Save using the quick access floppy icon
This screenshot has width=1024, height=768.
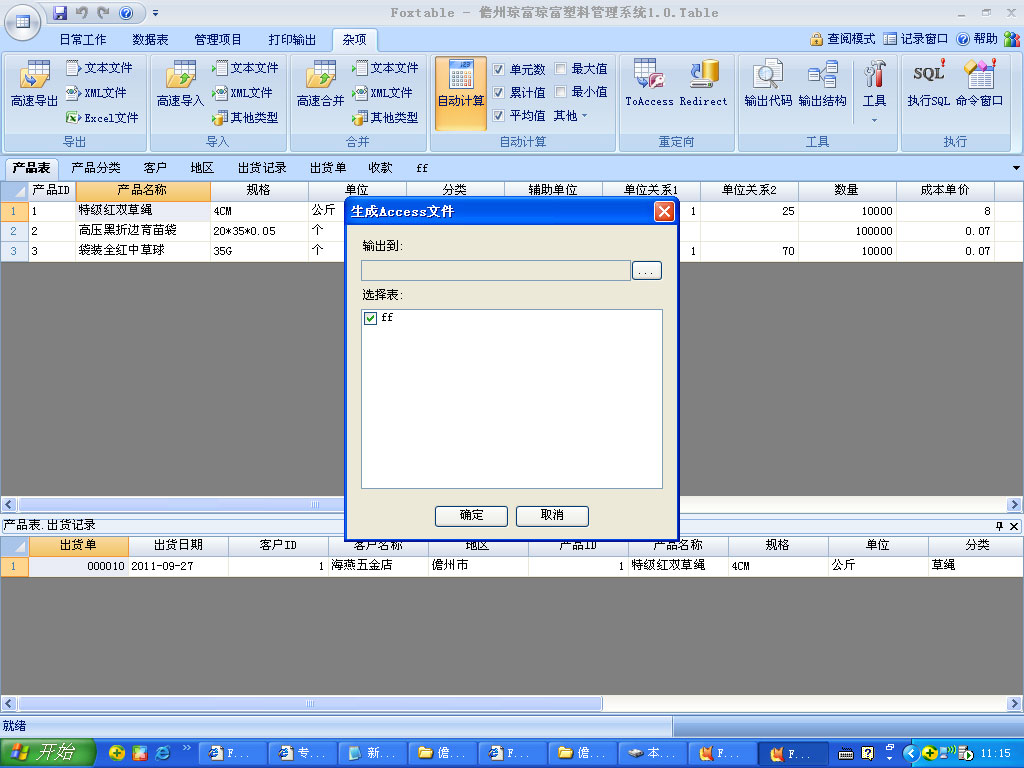coord(60,12)
